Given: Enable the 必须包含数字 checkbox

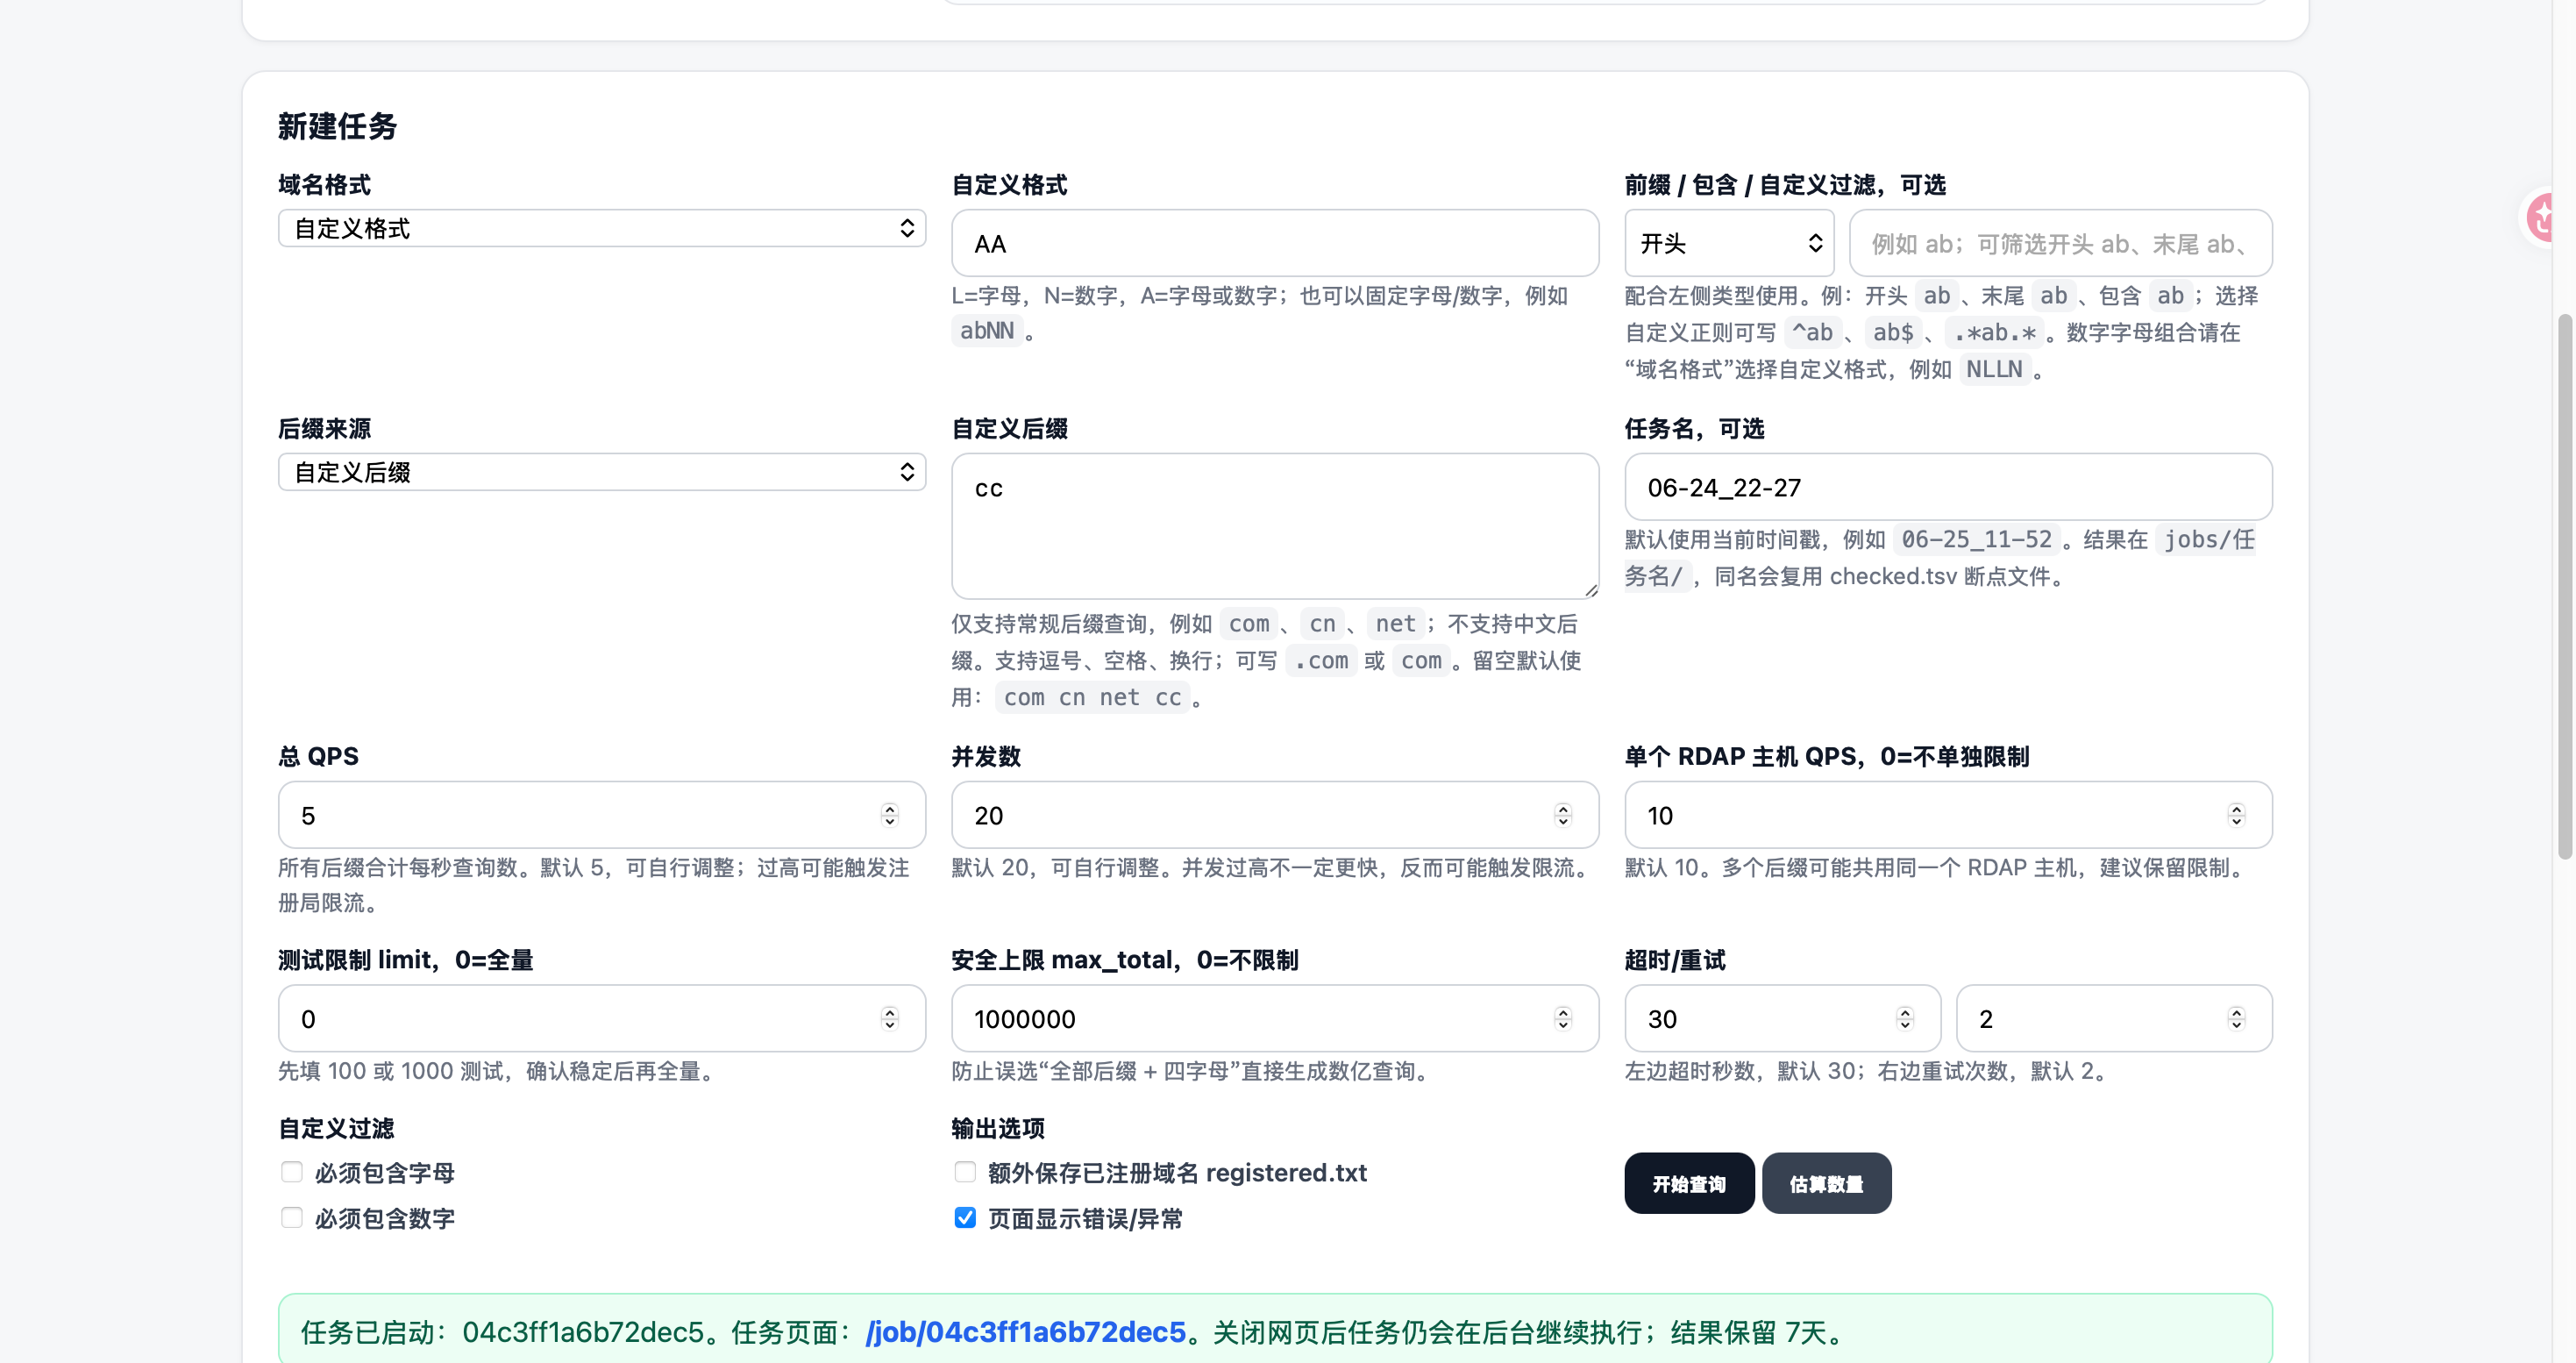Looking at the screenshot, I should [291, 1218].
